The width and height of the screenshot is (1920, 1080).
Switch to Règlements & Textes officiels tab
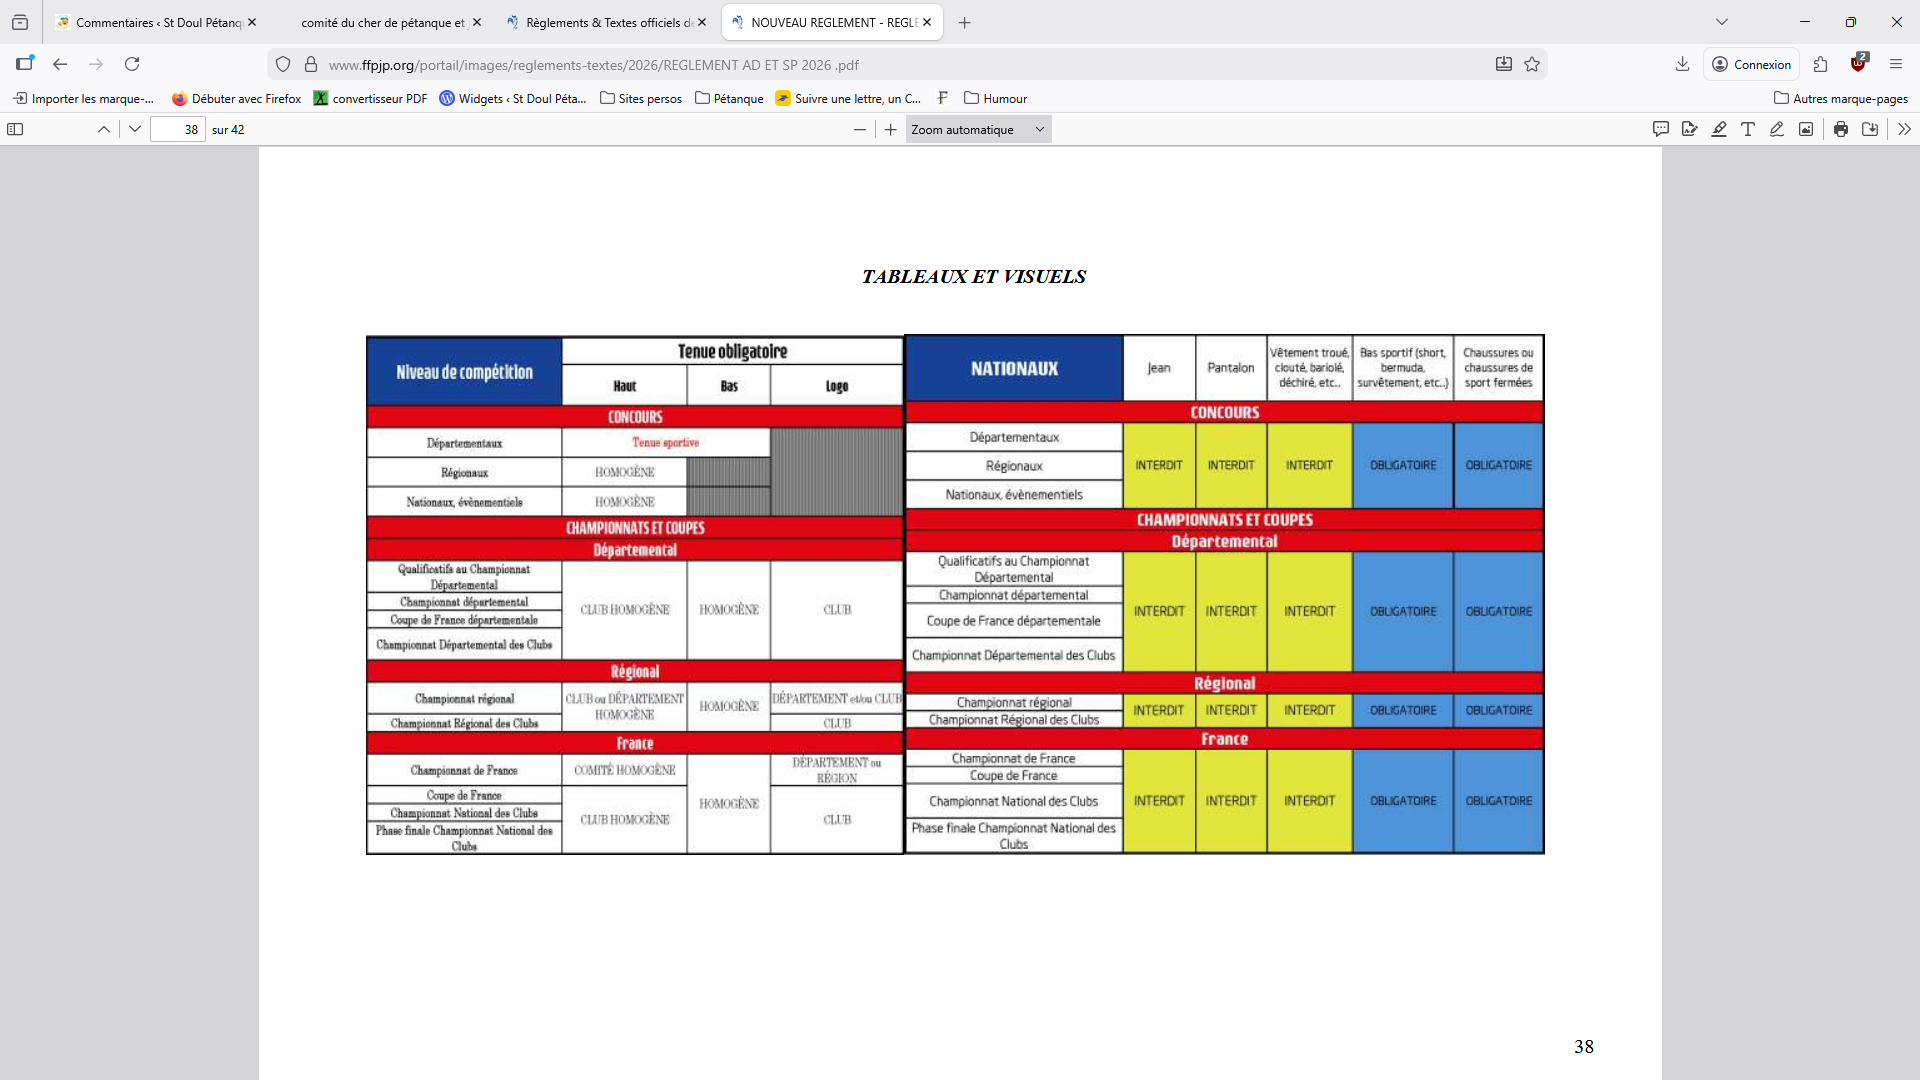(608, 22)
